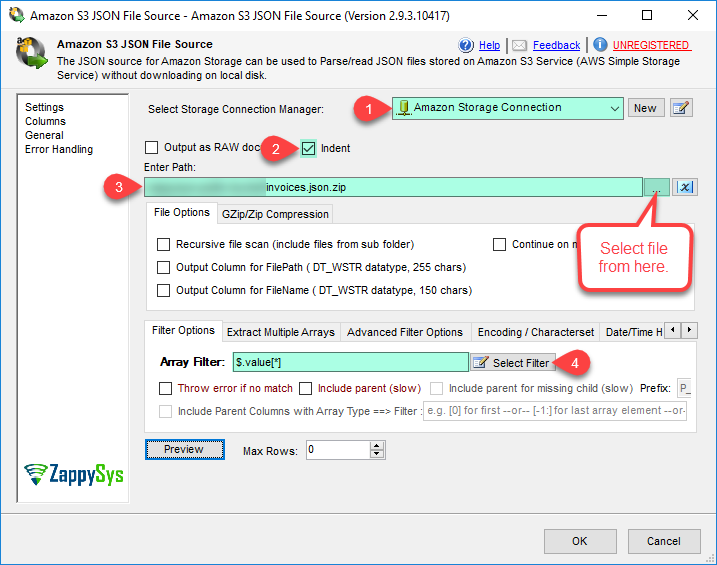717x565 pixels.
Task: Open the Feedback link
Action: 556,45
